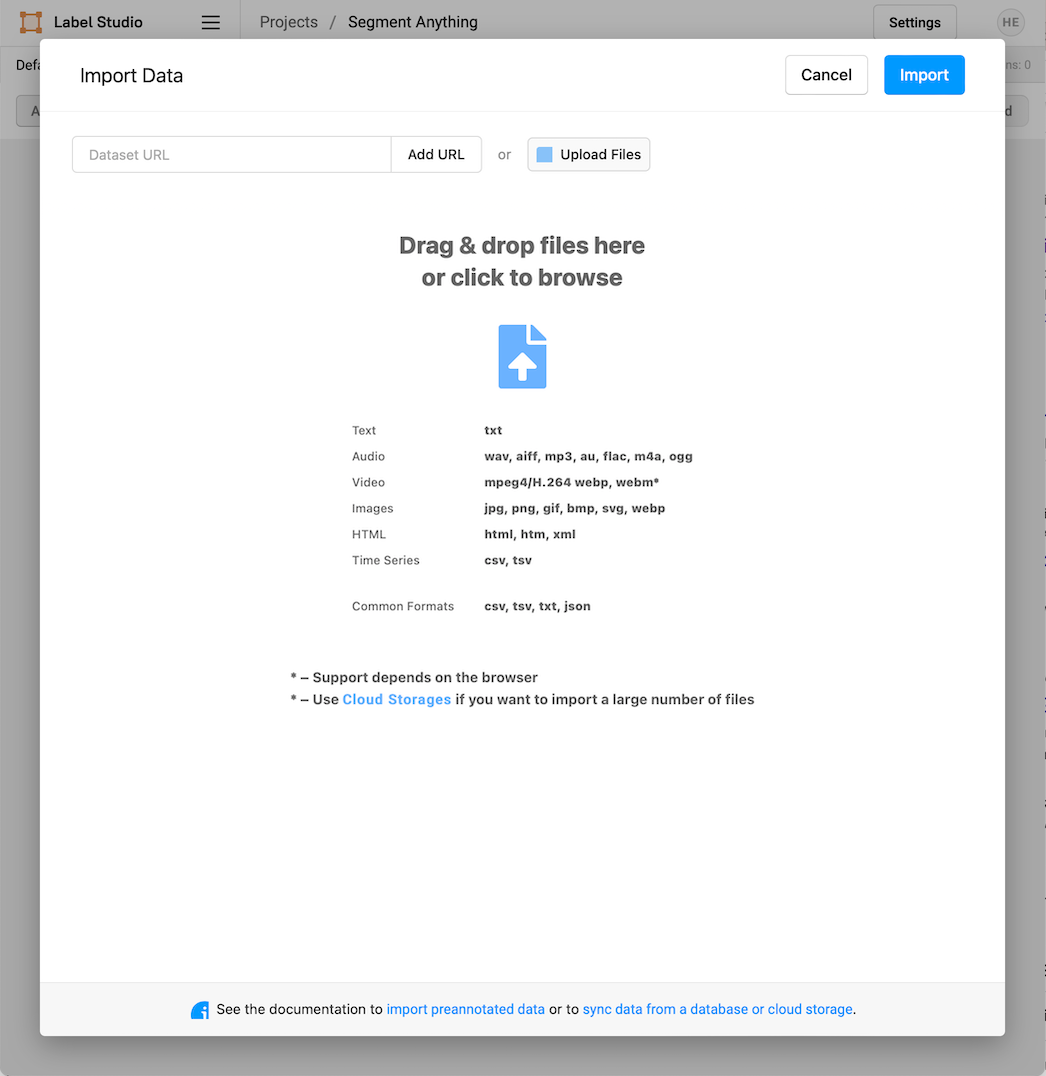The width and height of the screenshot is (1046, 1076).
Task: Open the Cloud Storages link
Action: (x=396, y=700)
